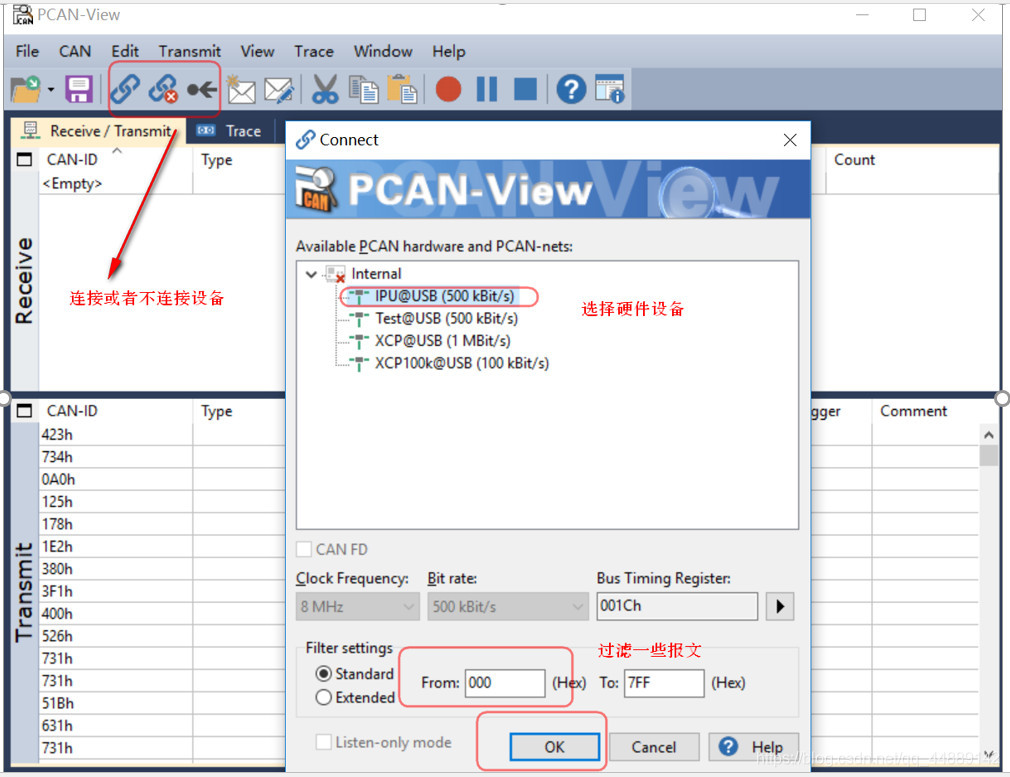Click the Help question mark toolbar icon
The height and width of the screenshot is (777, 1010).
pos(571,89)
